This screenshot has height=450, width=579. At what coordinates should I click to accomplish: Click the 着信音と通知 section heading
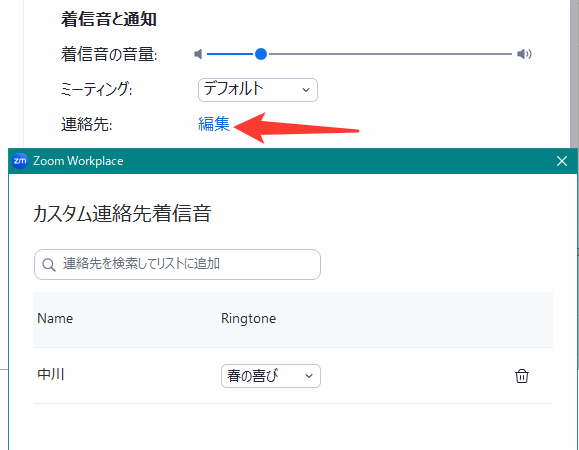[x=109, y=19]
